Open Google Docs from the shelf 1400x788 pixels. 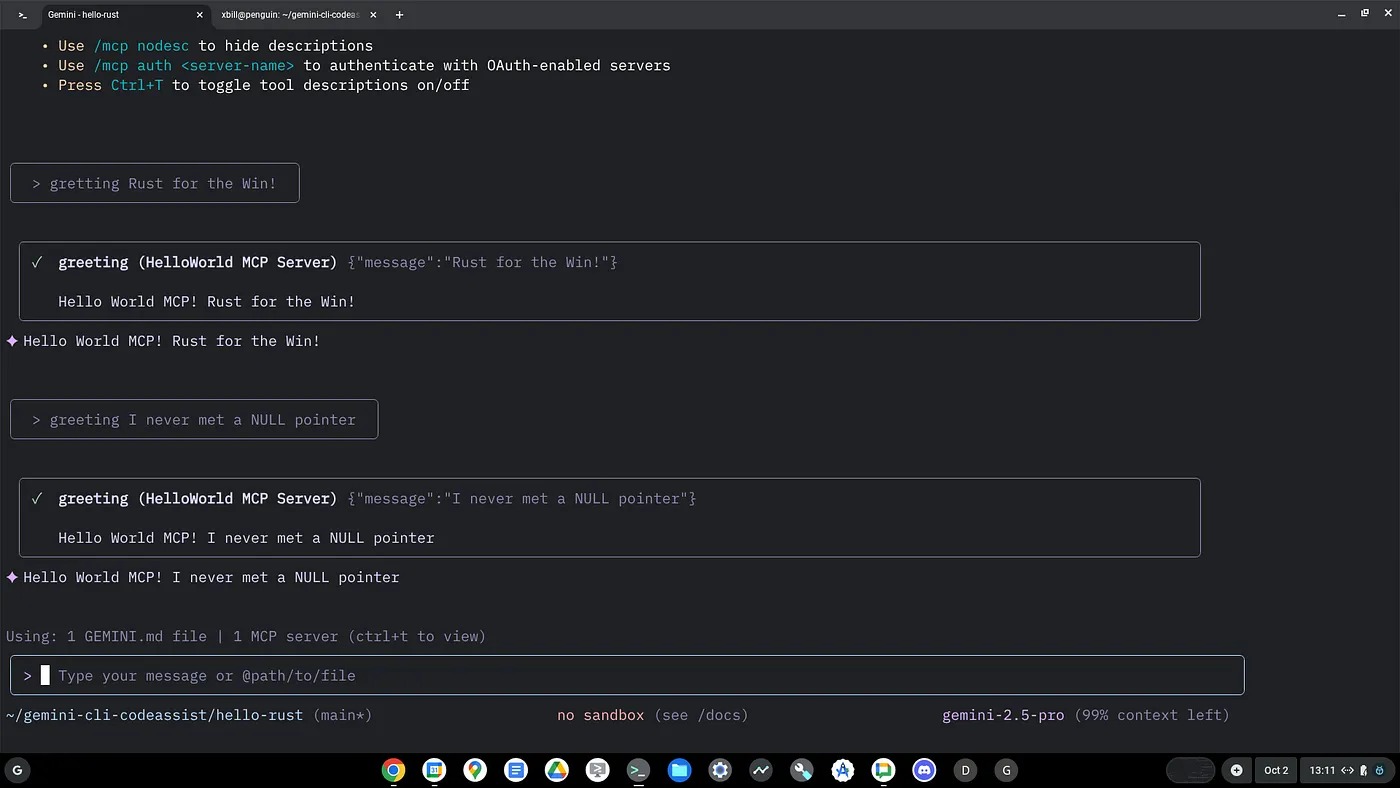point(516,770)
